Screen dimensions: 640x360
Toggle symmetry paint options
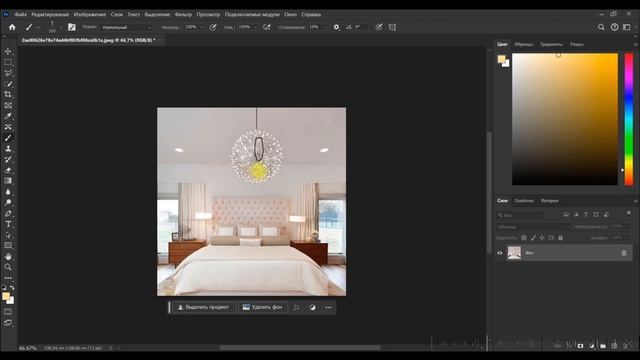tap(392, 27)
